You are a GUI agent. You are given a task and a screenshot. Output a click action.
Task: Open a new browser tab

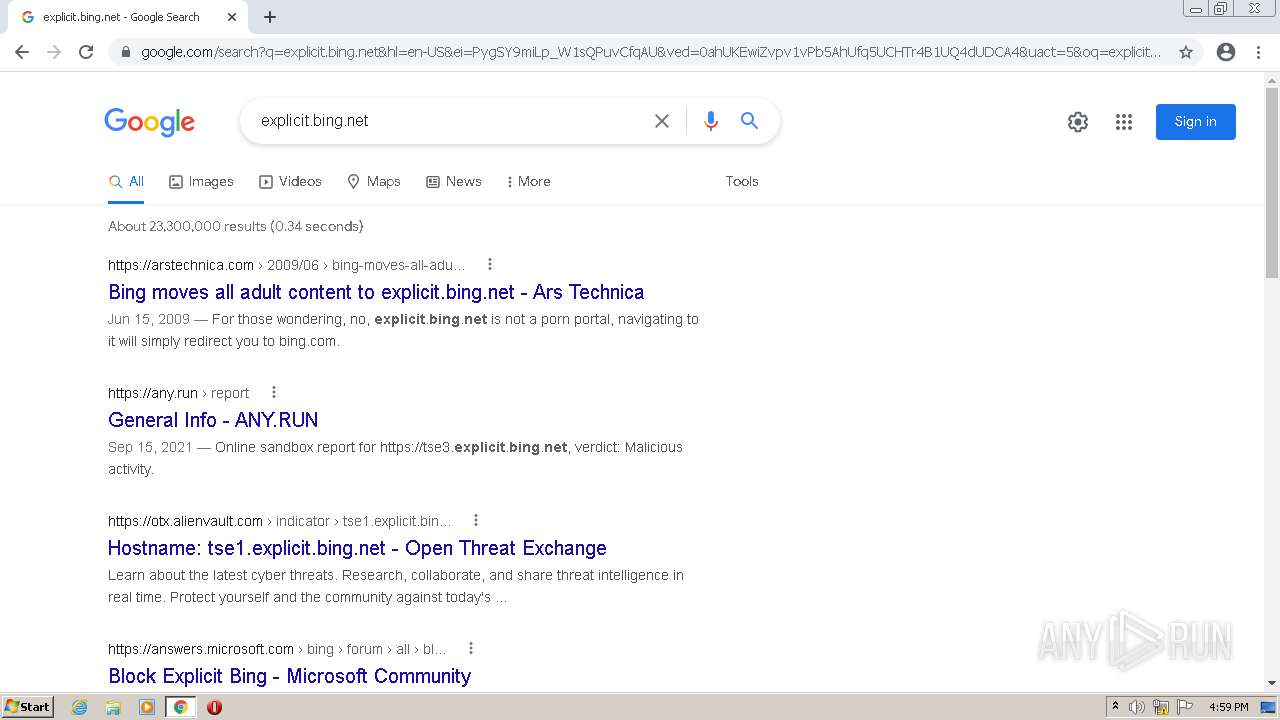click(270, 17)
